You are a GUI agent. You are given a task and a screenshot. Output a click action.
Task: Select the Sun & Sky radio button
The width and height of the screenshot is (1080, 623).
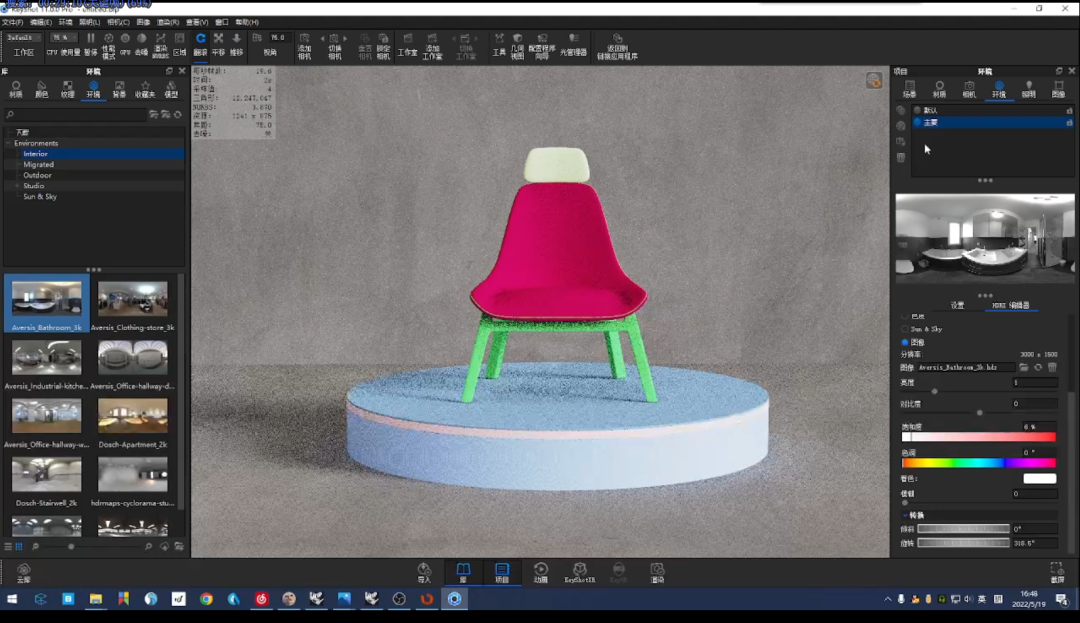906,329
